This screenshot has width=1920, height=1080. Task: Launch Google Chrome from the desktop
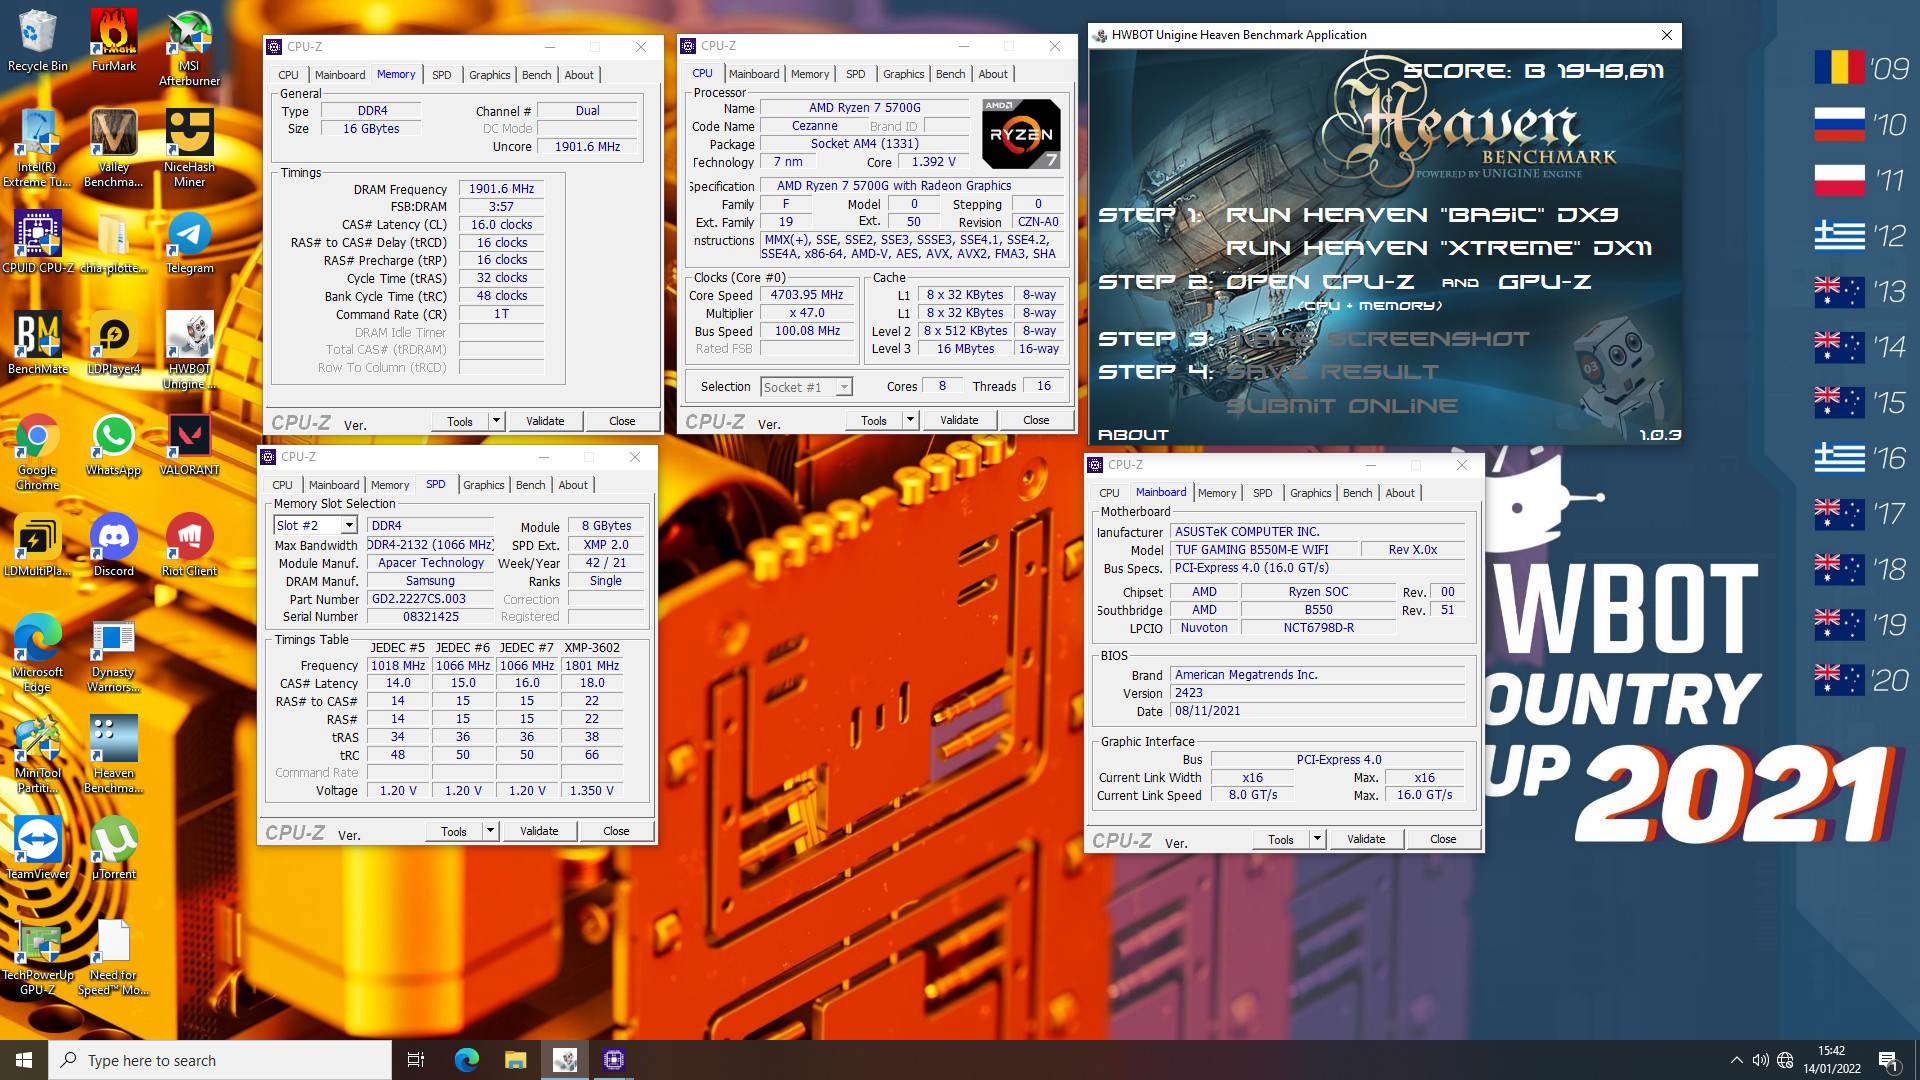37,451
